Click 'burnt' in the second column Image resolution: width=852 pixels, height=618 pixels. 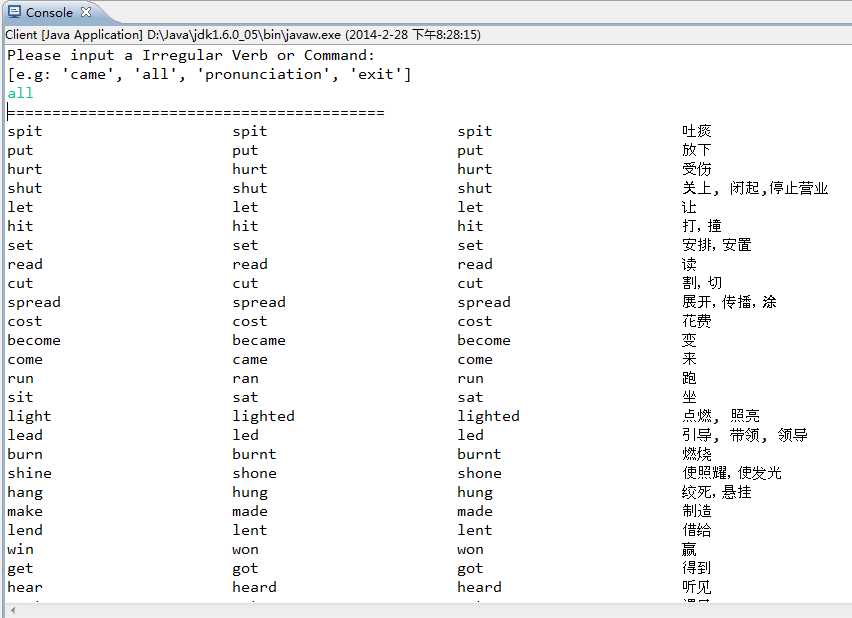(254, 454)
